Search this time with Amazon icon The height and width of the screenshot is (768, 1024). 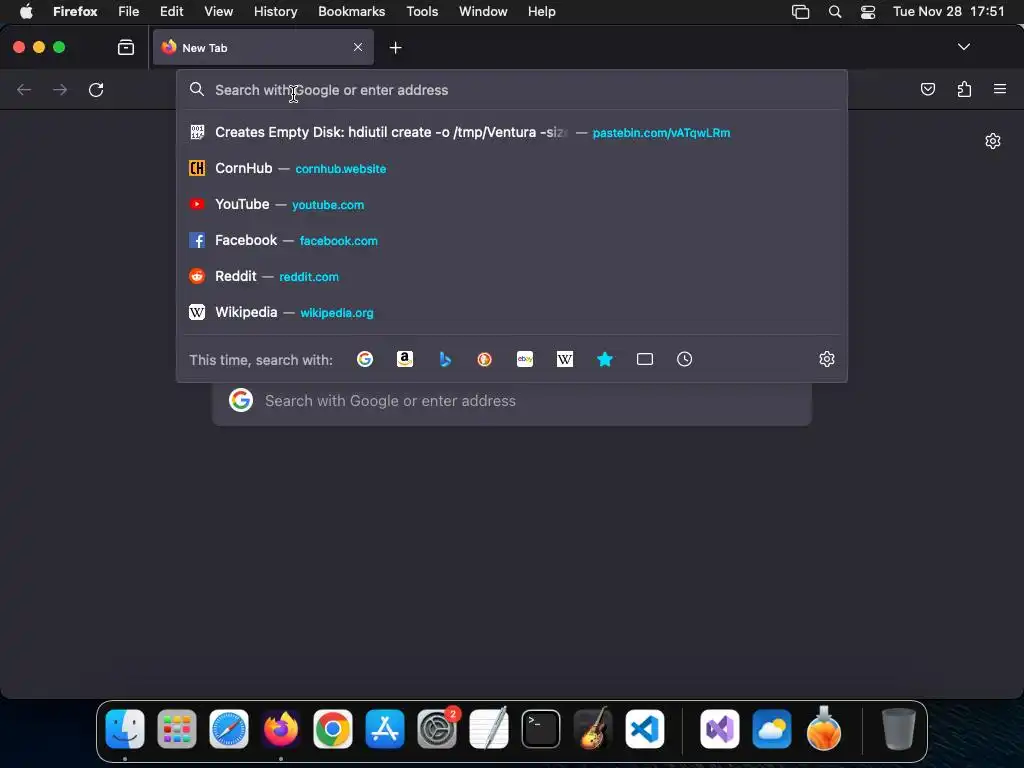coord(405,359)
